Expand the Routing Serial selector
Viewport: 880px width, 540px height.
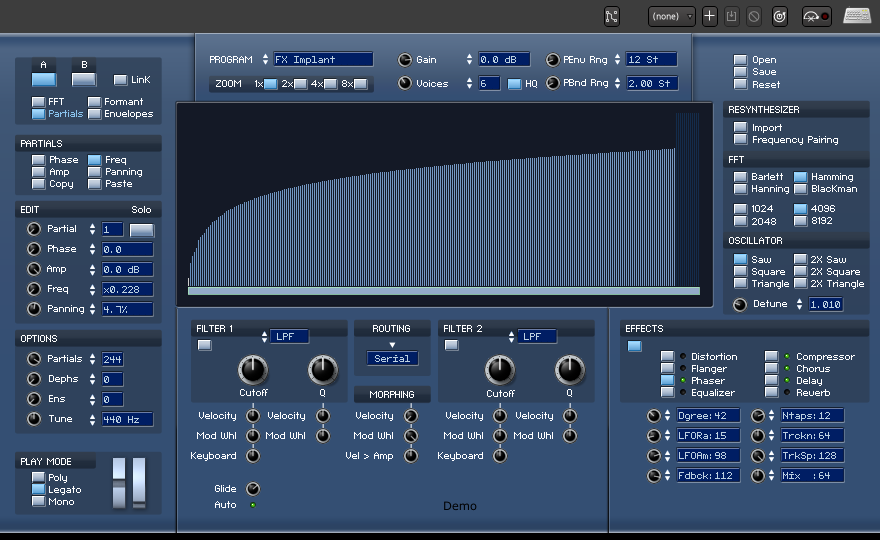click(x=392, y=358)
